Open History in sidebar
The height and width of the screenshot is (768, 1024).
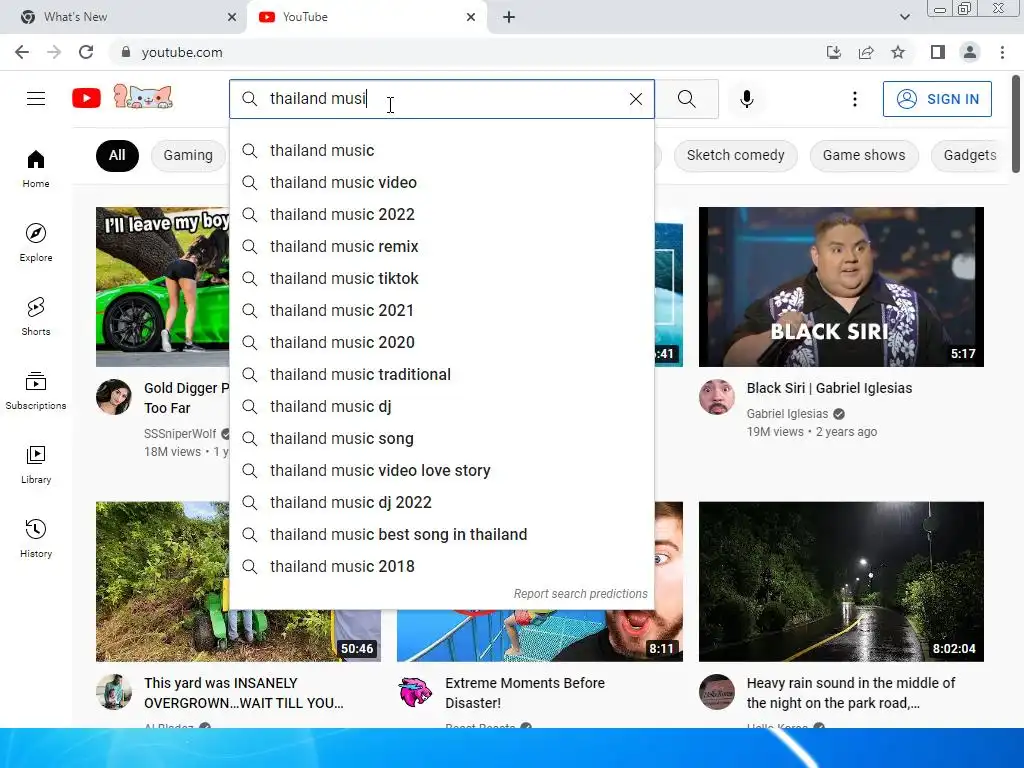click(36, 538)
